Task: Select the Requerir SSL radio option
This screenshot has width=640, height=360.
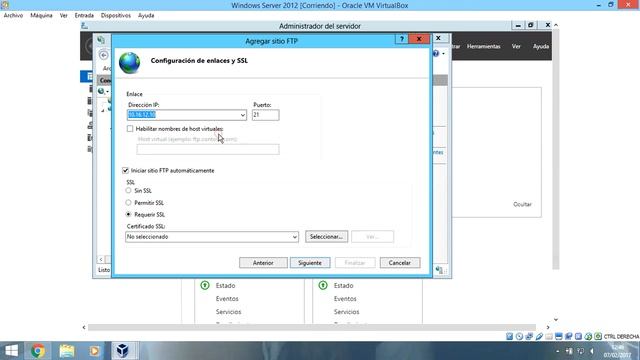Action: pyautogui.click(x=129, y=214)
